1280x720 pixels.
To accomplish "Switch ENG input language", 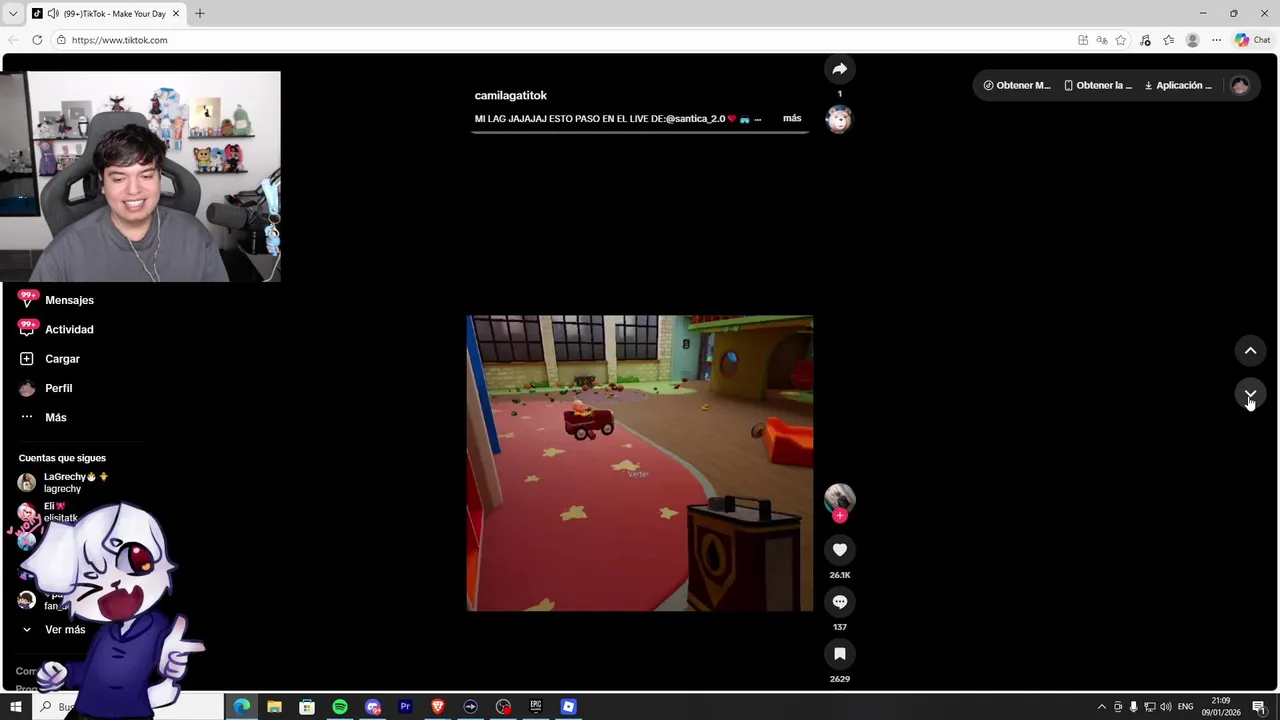I will [1186, 707].
